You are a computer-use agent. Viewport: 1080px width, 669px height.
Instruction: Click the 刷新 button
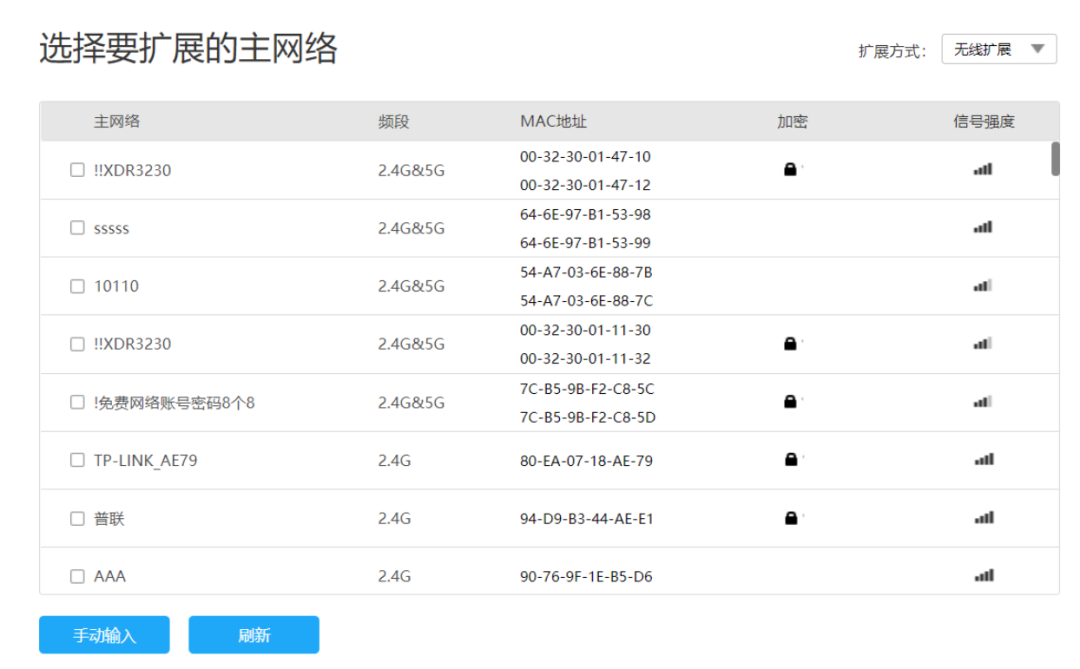tap(253, 635)
